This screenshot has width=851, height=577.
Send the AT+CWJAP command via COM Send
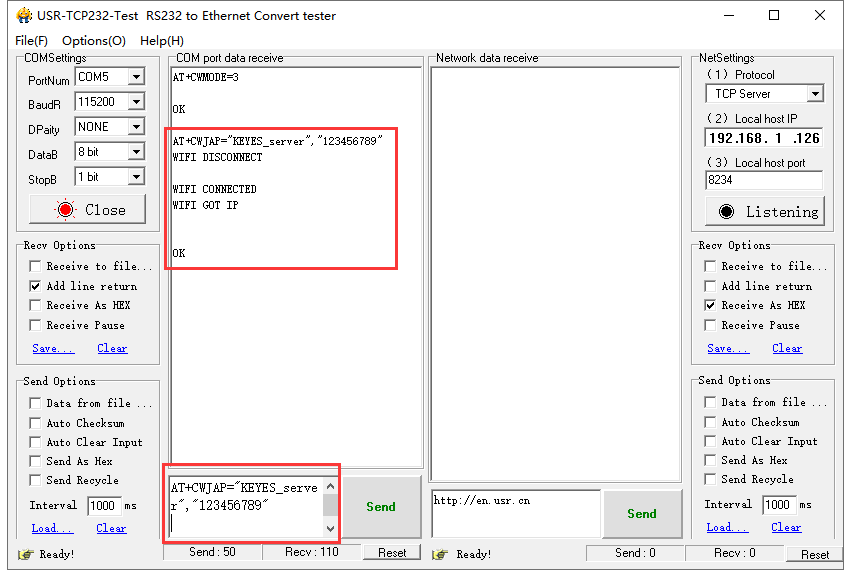pos(381,507)
